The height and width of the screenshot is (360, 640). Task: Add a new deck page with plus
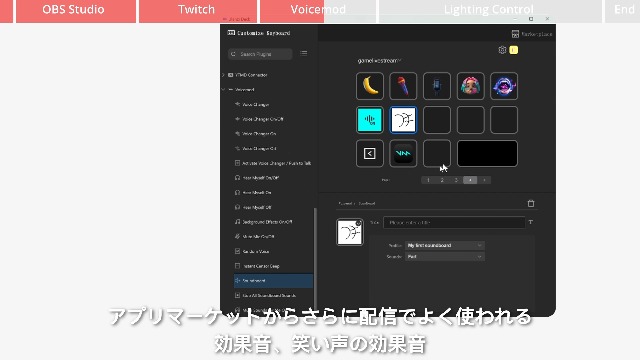[x=484, y=180]
